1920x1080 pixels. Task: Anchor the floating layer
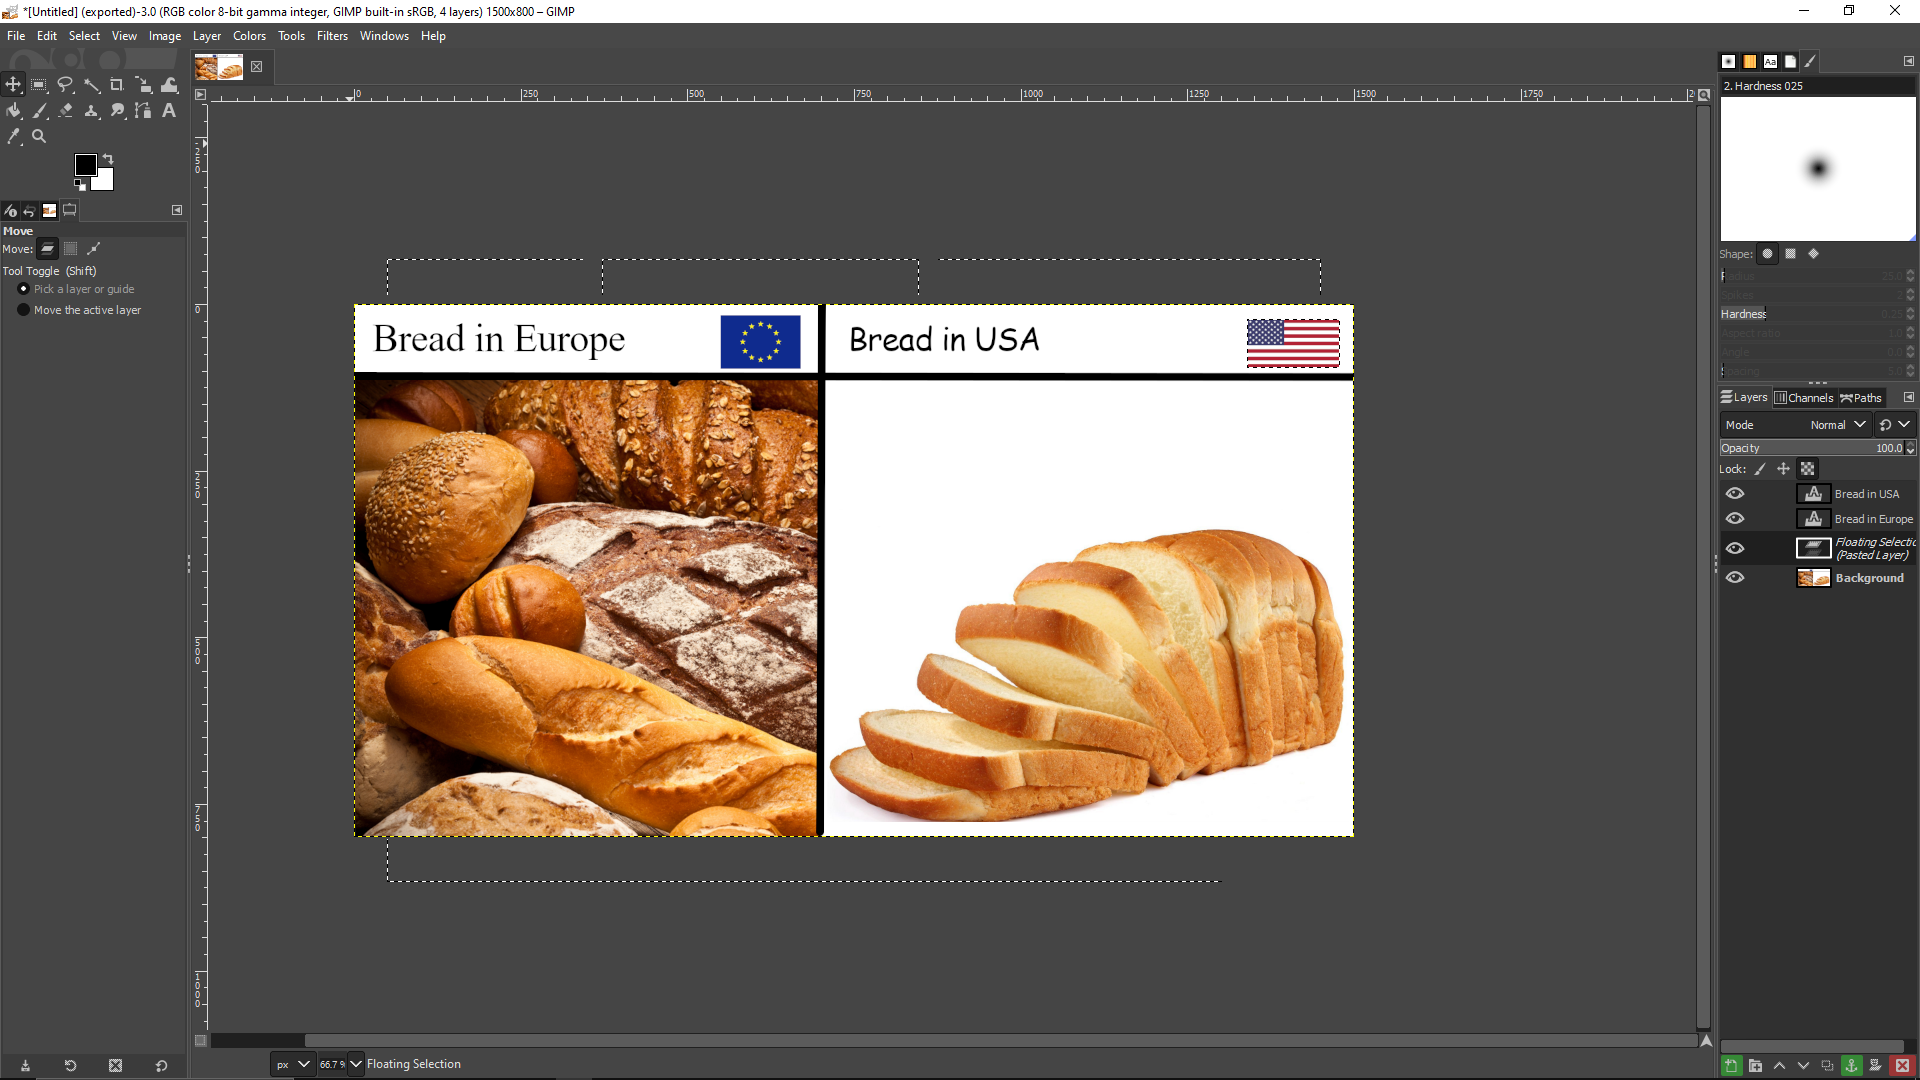(1852, 1066)
